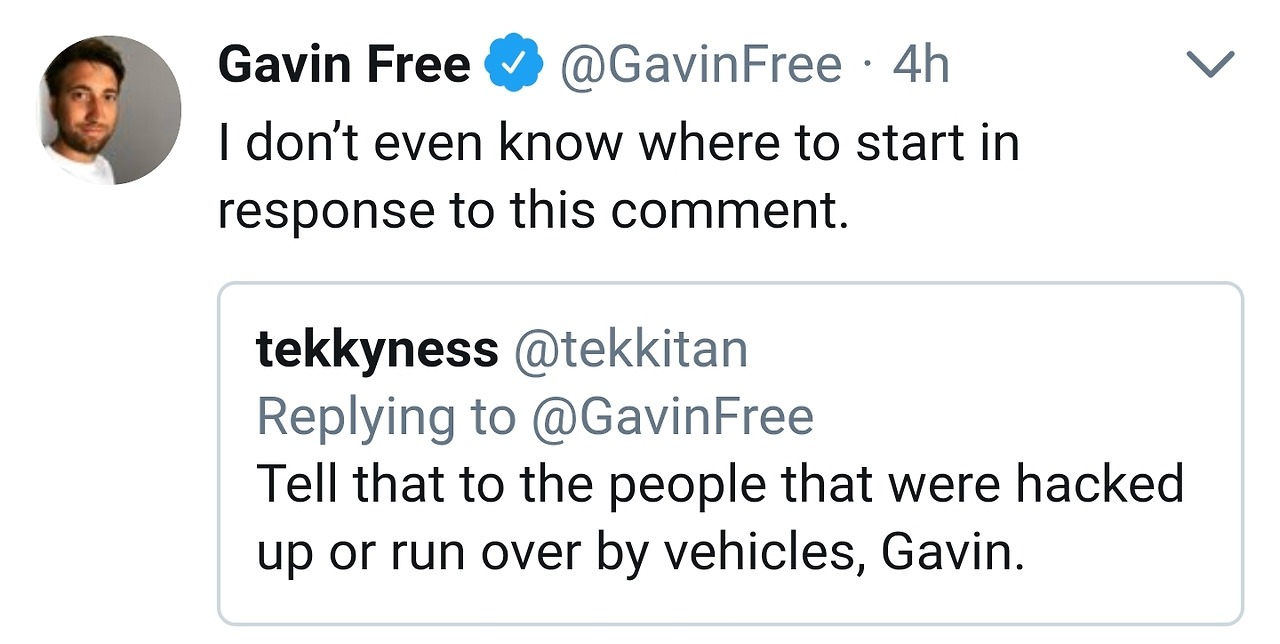Click the line 'Tell that to the people that were hacked'
Image resolution: width=1280 pixels, height=644 pixels.
(x=720, y=484)
